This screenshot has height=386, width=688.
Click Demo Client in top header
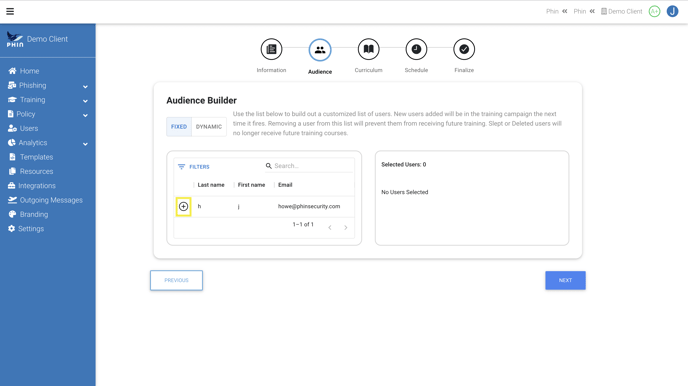(621, 11)
